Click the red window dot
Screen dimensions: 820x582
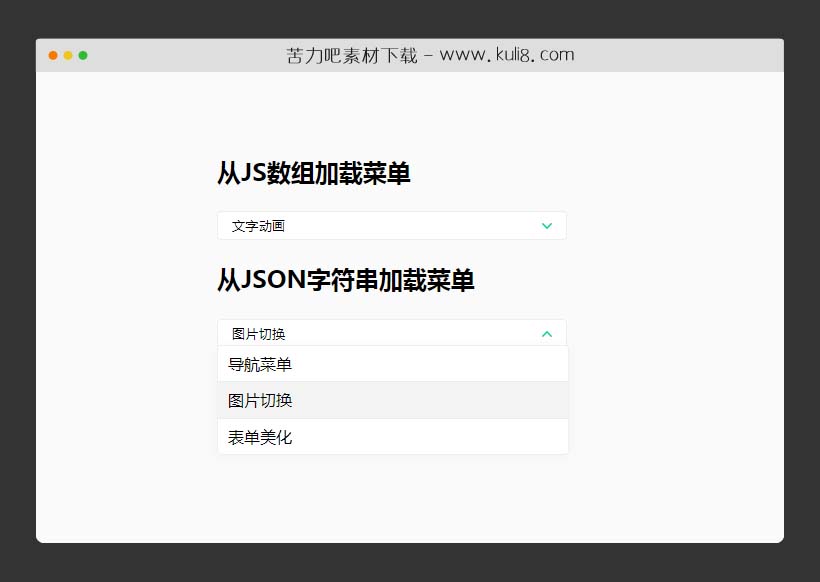[52, 57]
